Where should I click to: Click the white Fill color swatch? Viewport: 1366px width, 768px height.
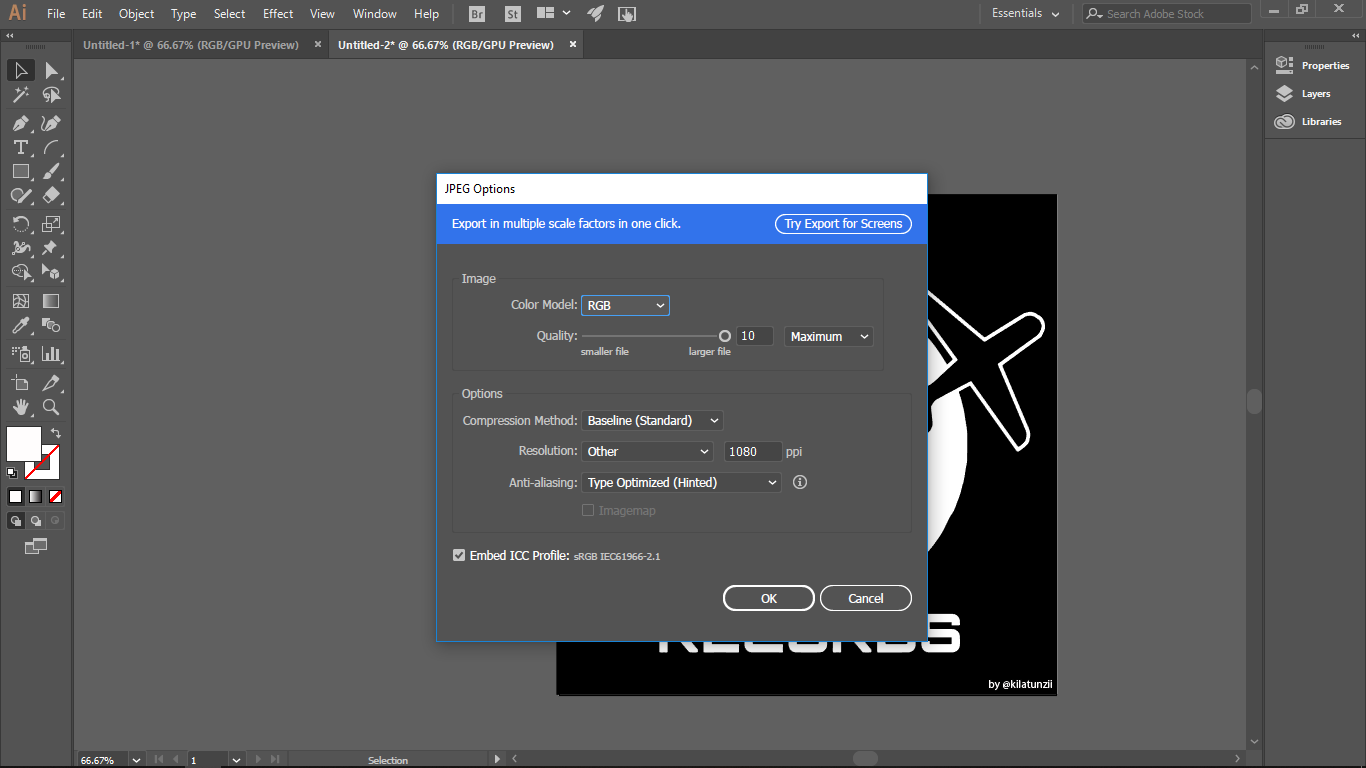coord(24,444)
